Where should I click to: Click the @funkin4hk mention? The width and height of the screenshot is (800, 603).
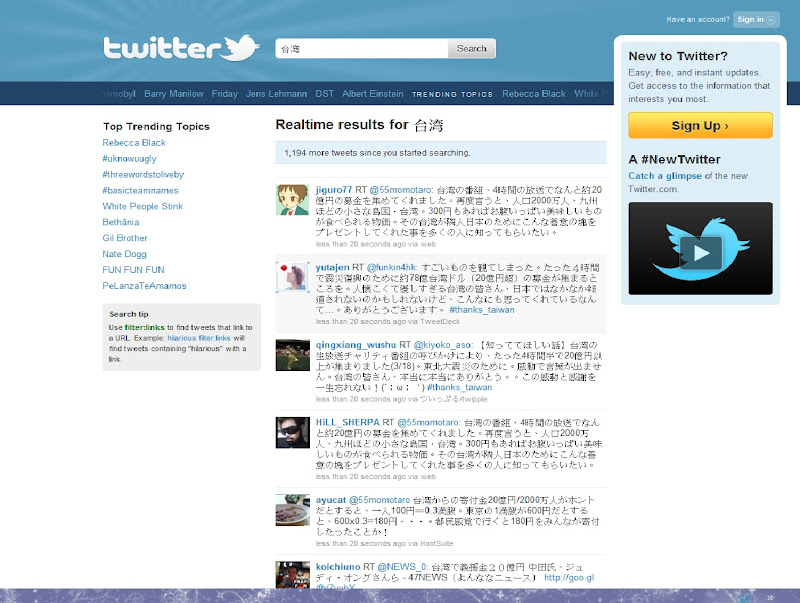coord(392,267)
